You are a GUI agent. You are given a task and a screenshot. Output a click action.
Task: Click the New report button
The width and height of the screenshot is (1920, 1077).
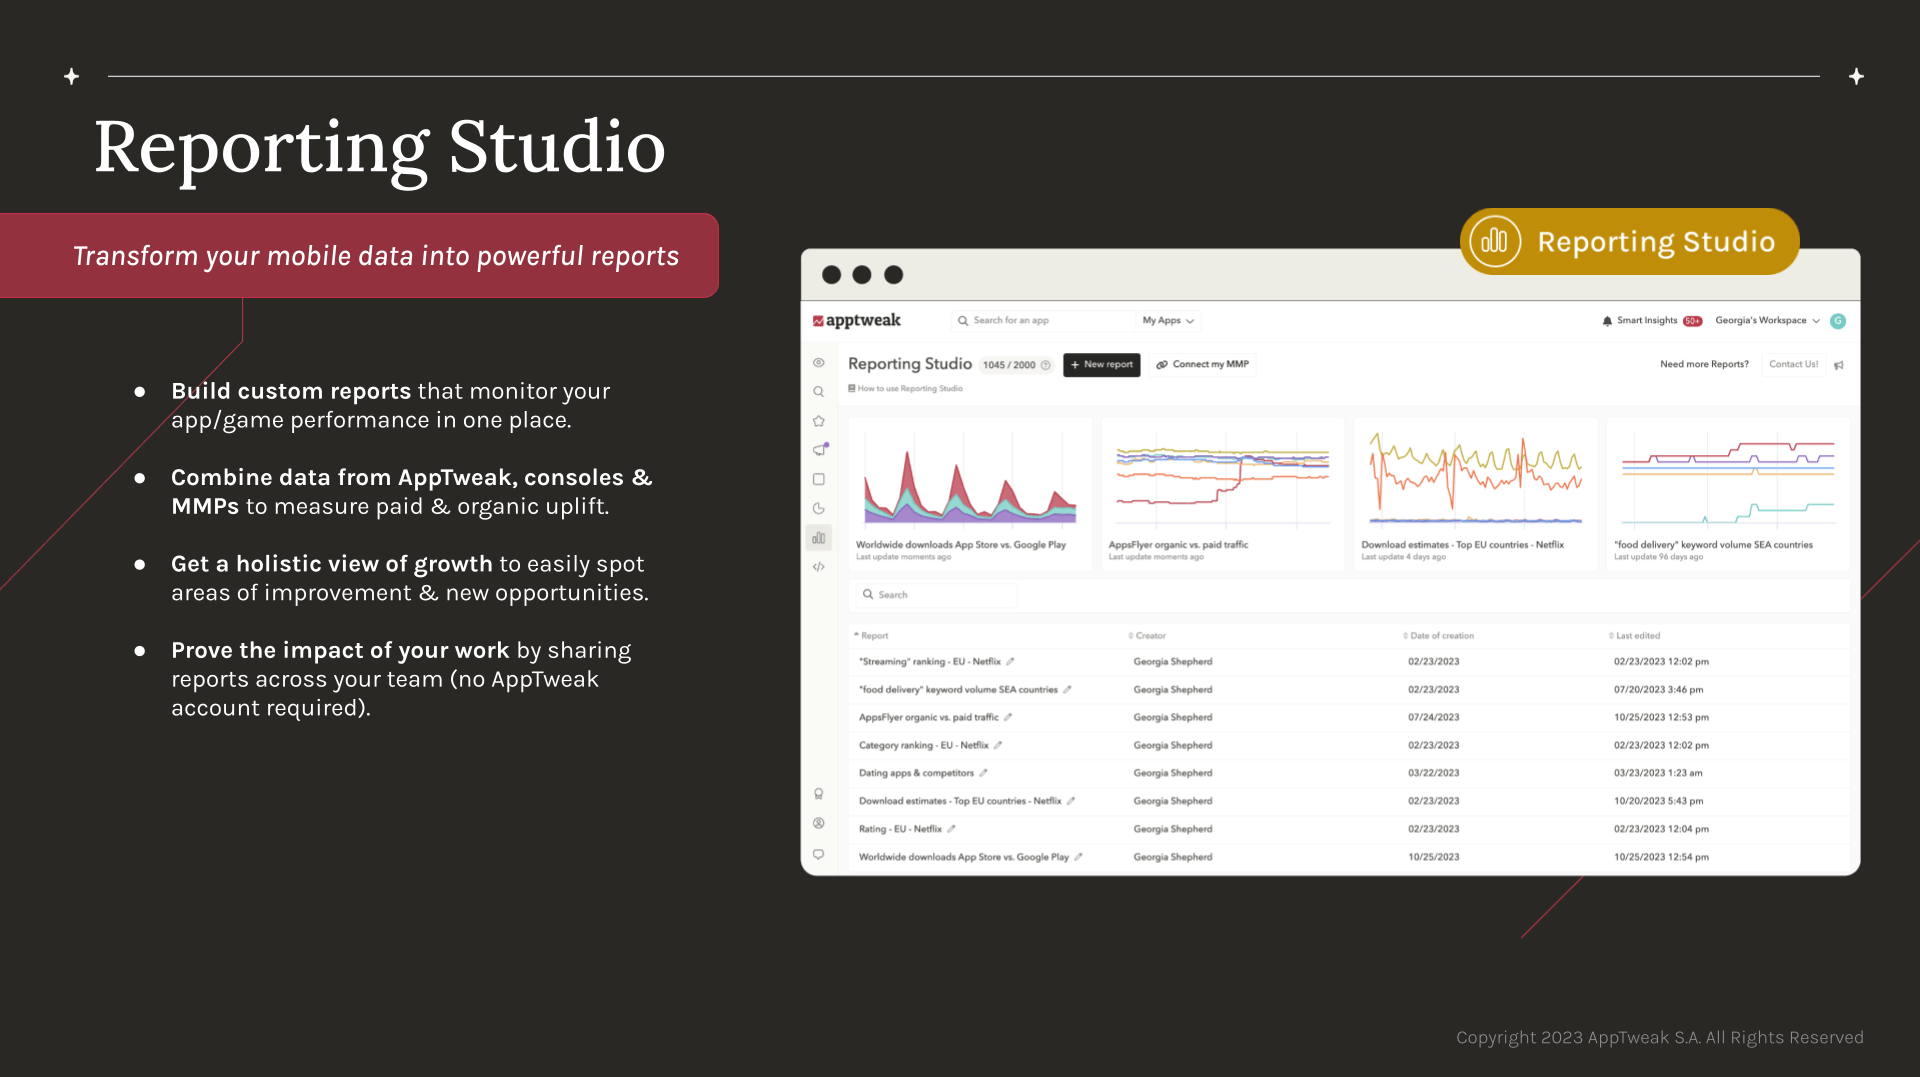click(x=1101, y=365)
